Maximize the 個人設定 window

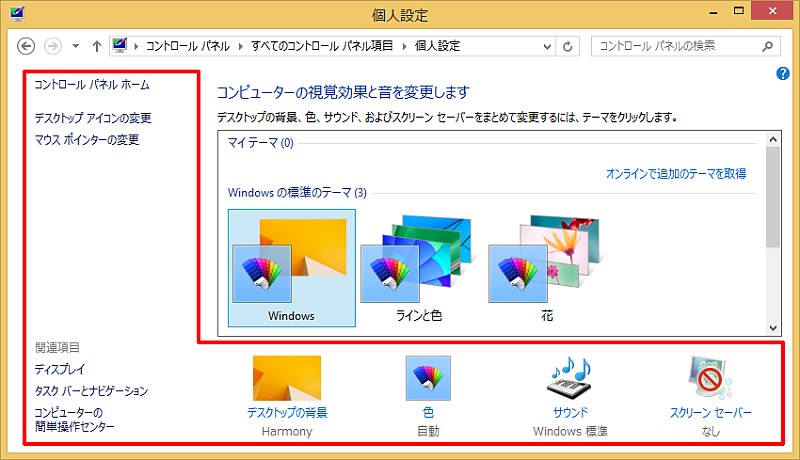click(738, 11)
